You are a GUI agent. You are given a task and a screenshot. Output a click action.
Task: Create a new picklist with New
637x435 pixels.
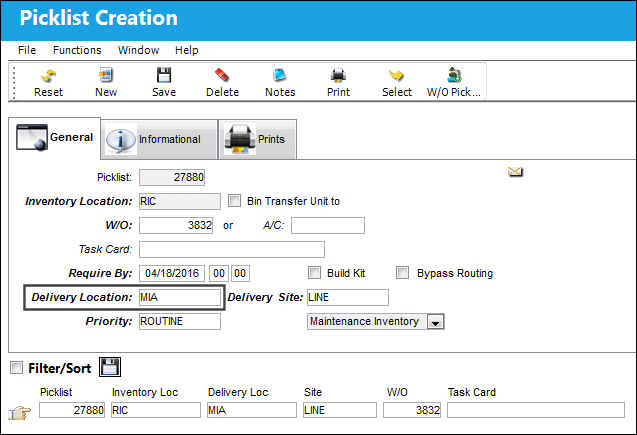106,82
